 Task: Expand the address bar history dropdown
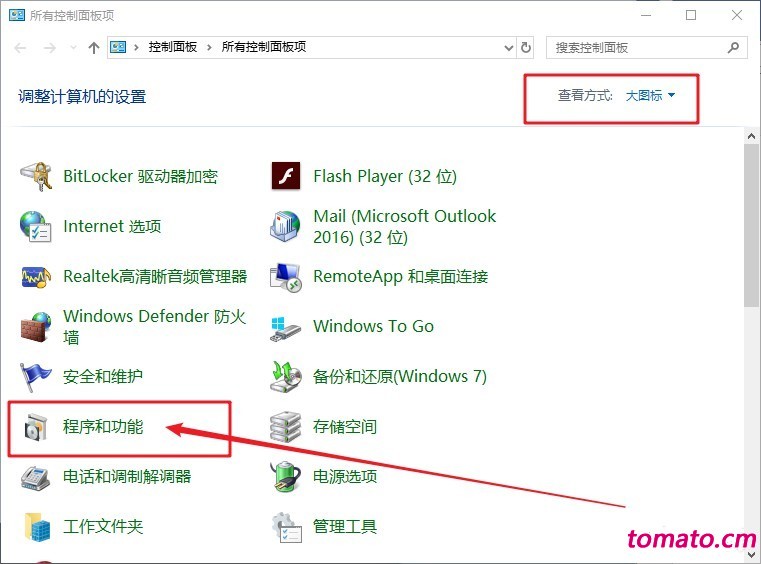509,48
